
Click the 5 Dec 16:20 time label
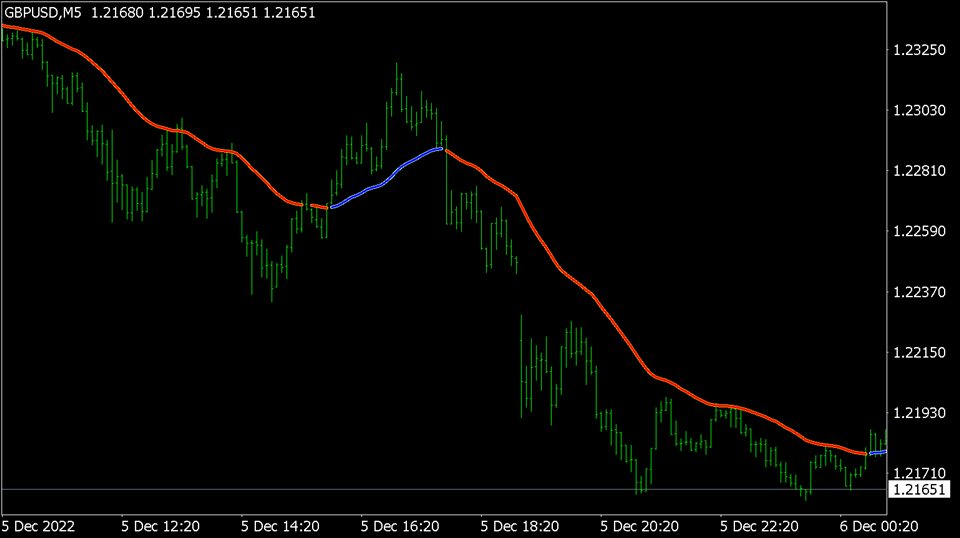400,526
